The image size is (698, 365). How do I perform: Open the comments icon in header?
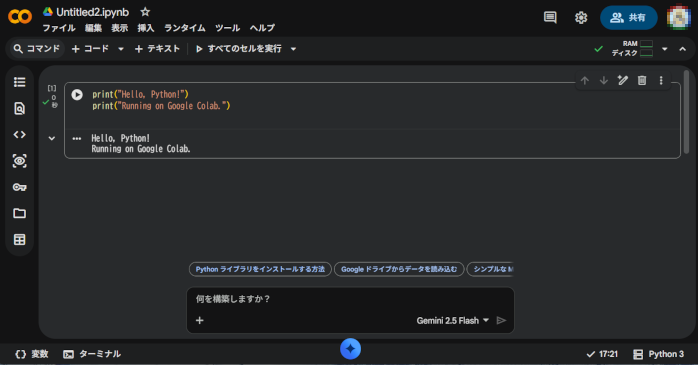[550, 18]
